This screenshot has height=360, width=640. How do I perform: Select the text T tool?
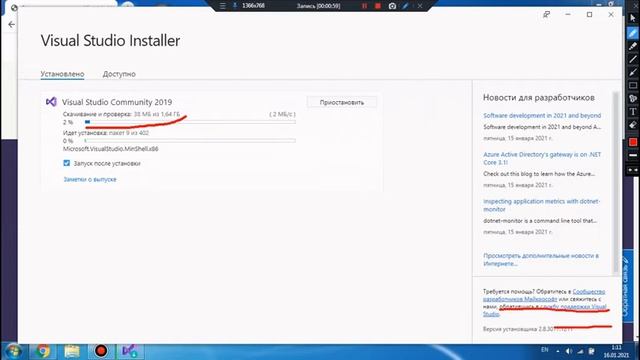(x=633, y=112)
